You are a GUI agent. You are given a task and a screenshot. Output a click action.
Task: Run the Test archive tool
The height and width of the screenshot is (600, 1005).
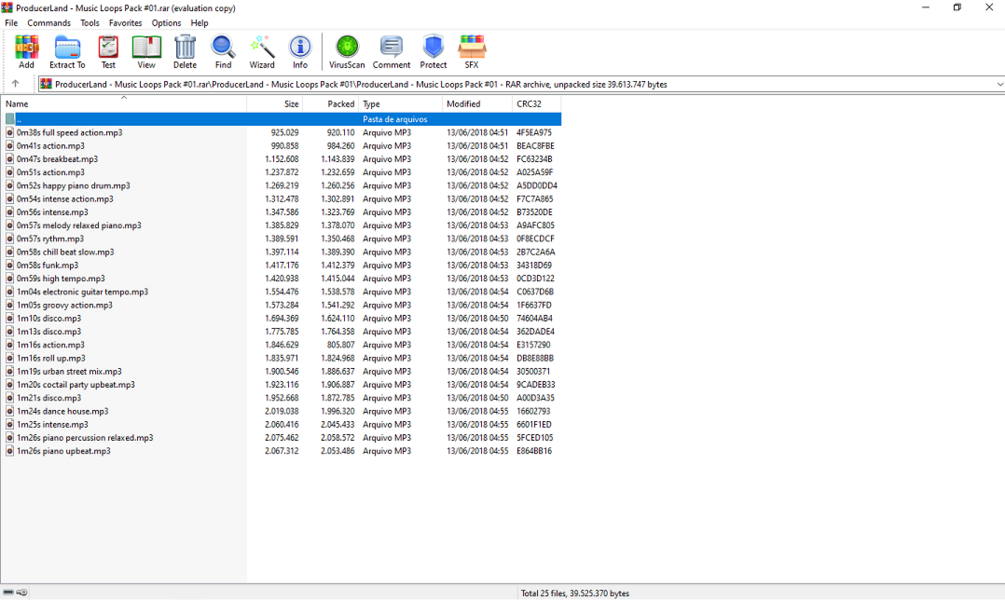point(108,51)
